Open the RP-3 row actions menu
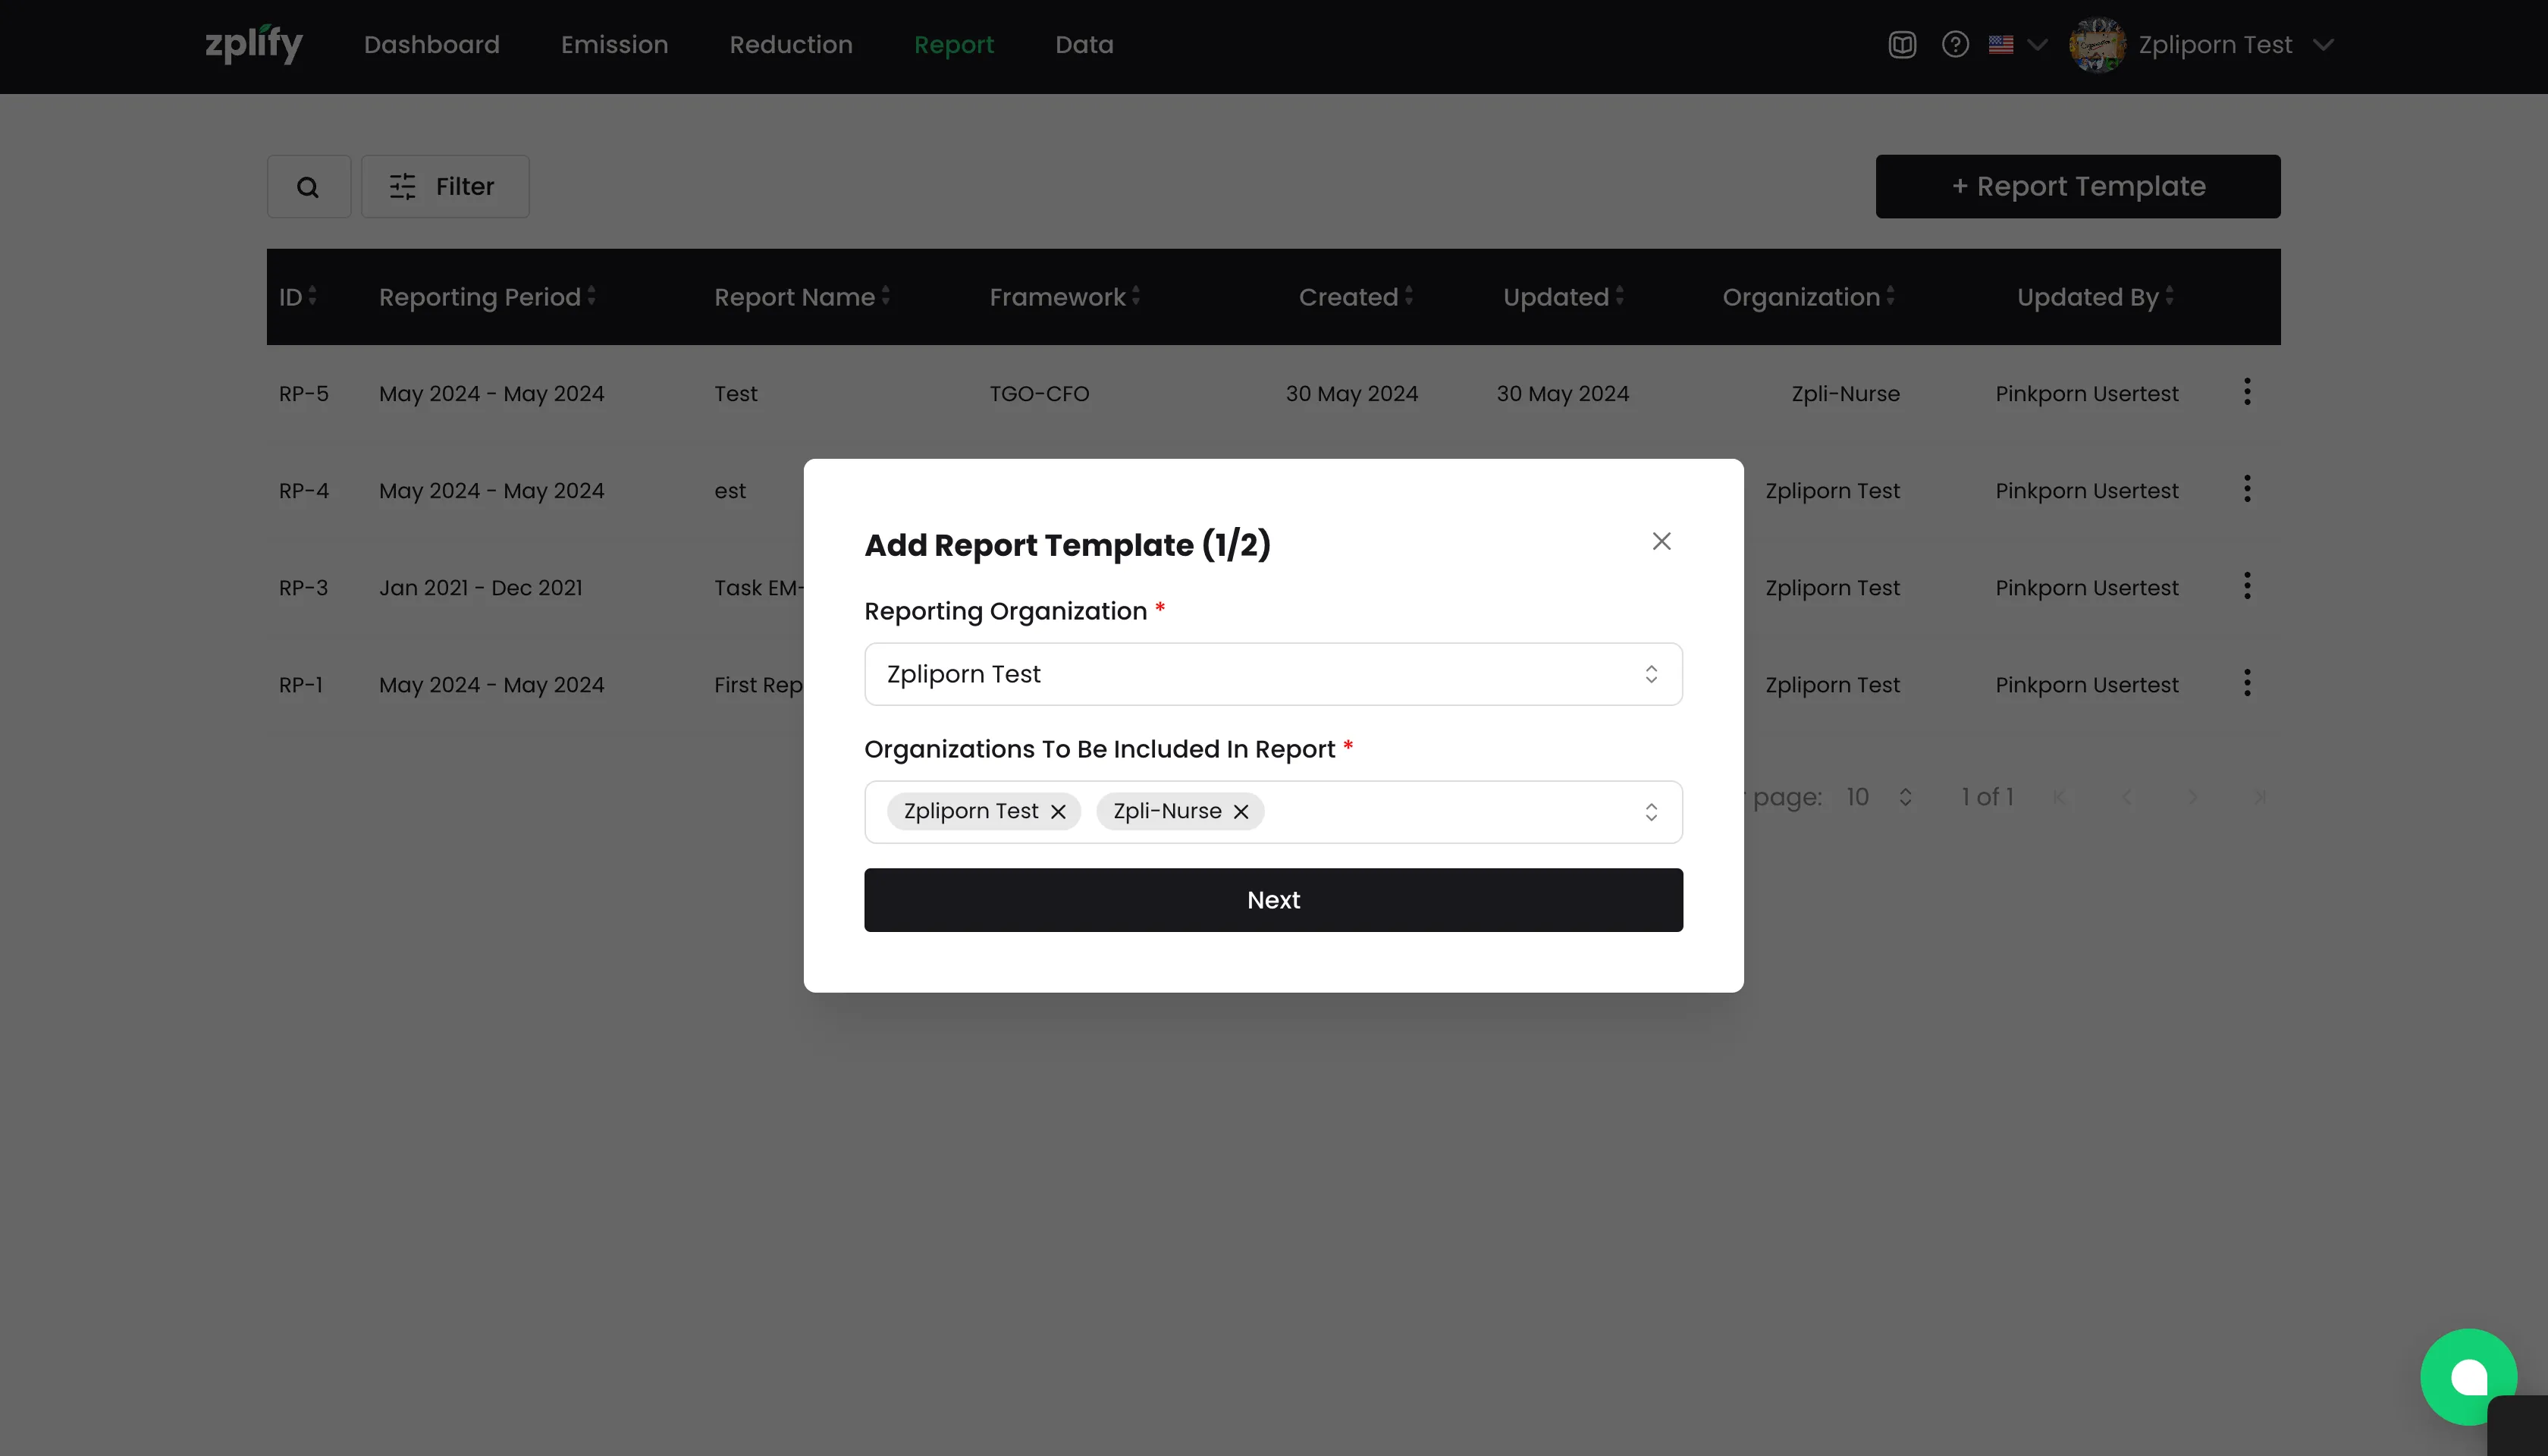Viewport: 2548px width, 1456px height. pos(2247,587)
